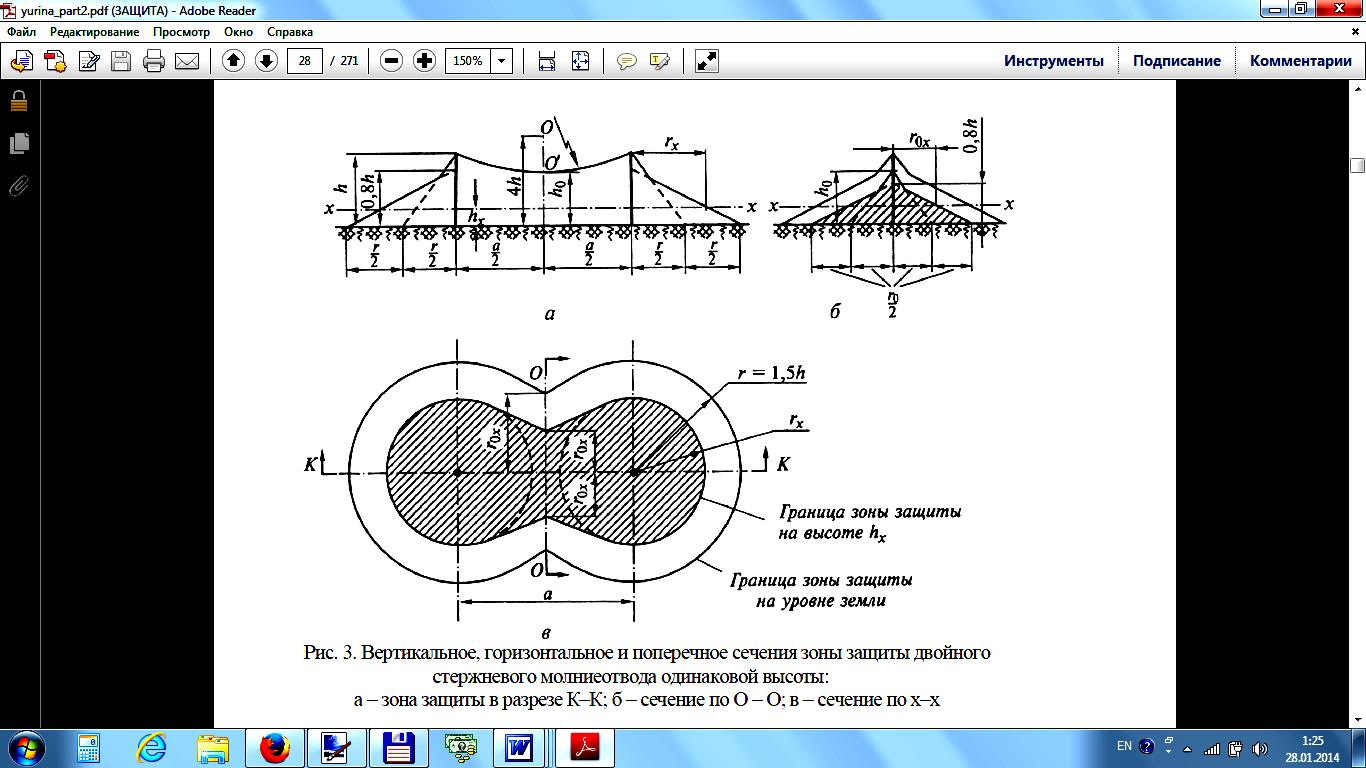The height and width of the screenshot is (768, 1366).
Task: Zoom out with the minus button
Action: (392, 61)
